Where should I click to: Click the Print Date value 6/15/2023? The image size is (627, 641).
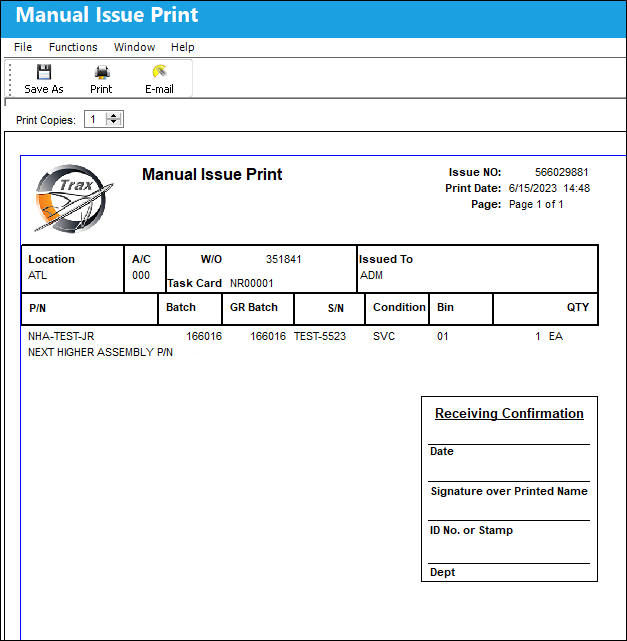click(x=533, y=188)
